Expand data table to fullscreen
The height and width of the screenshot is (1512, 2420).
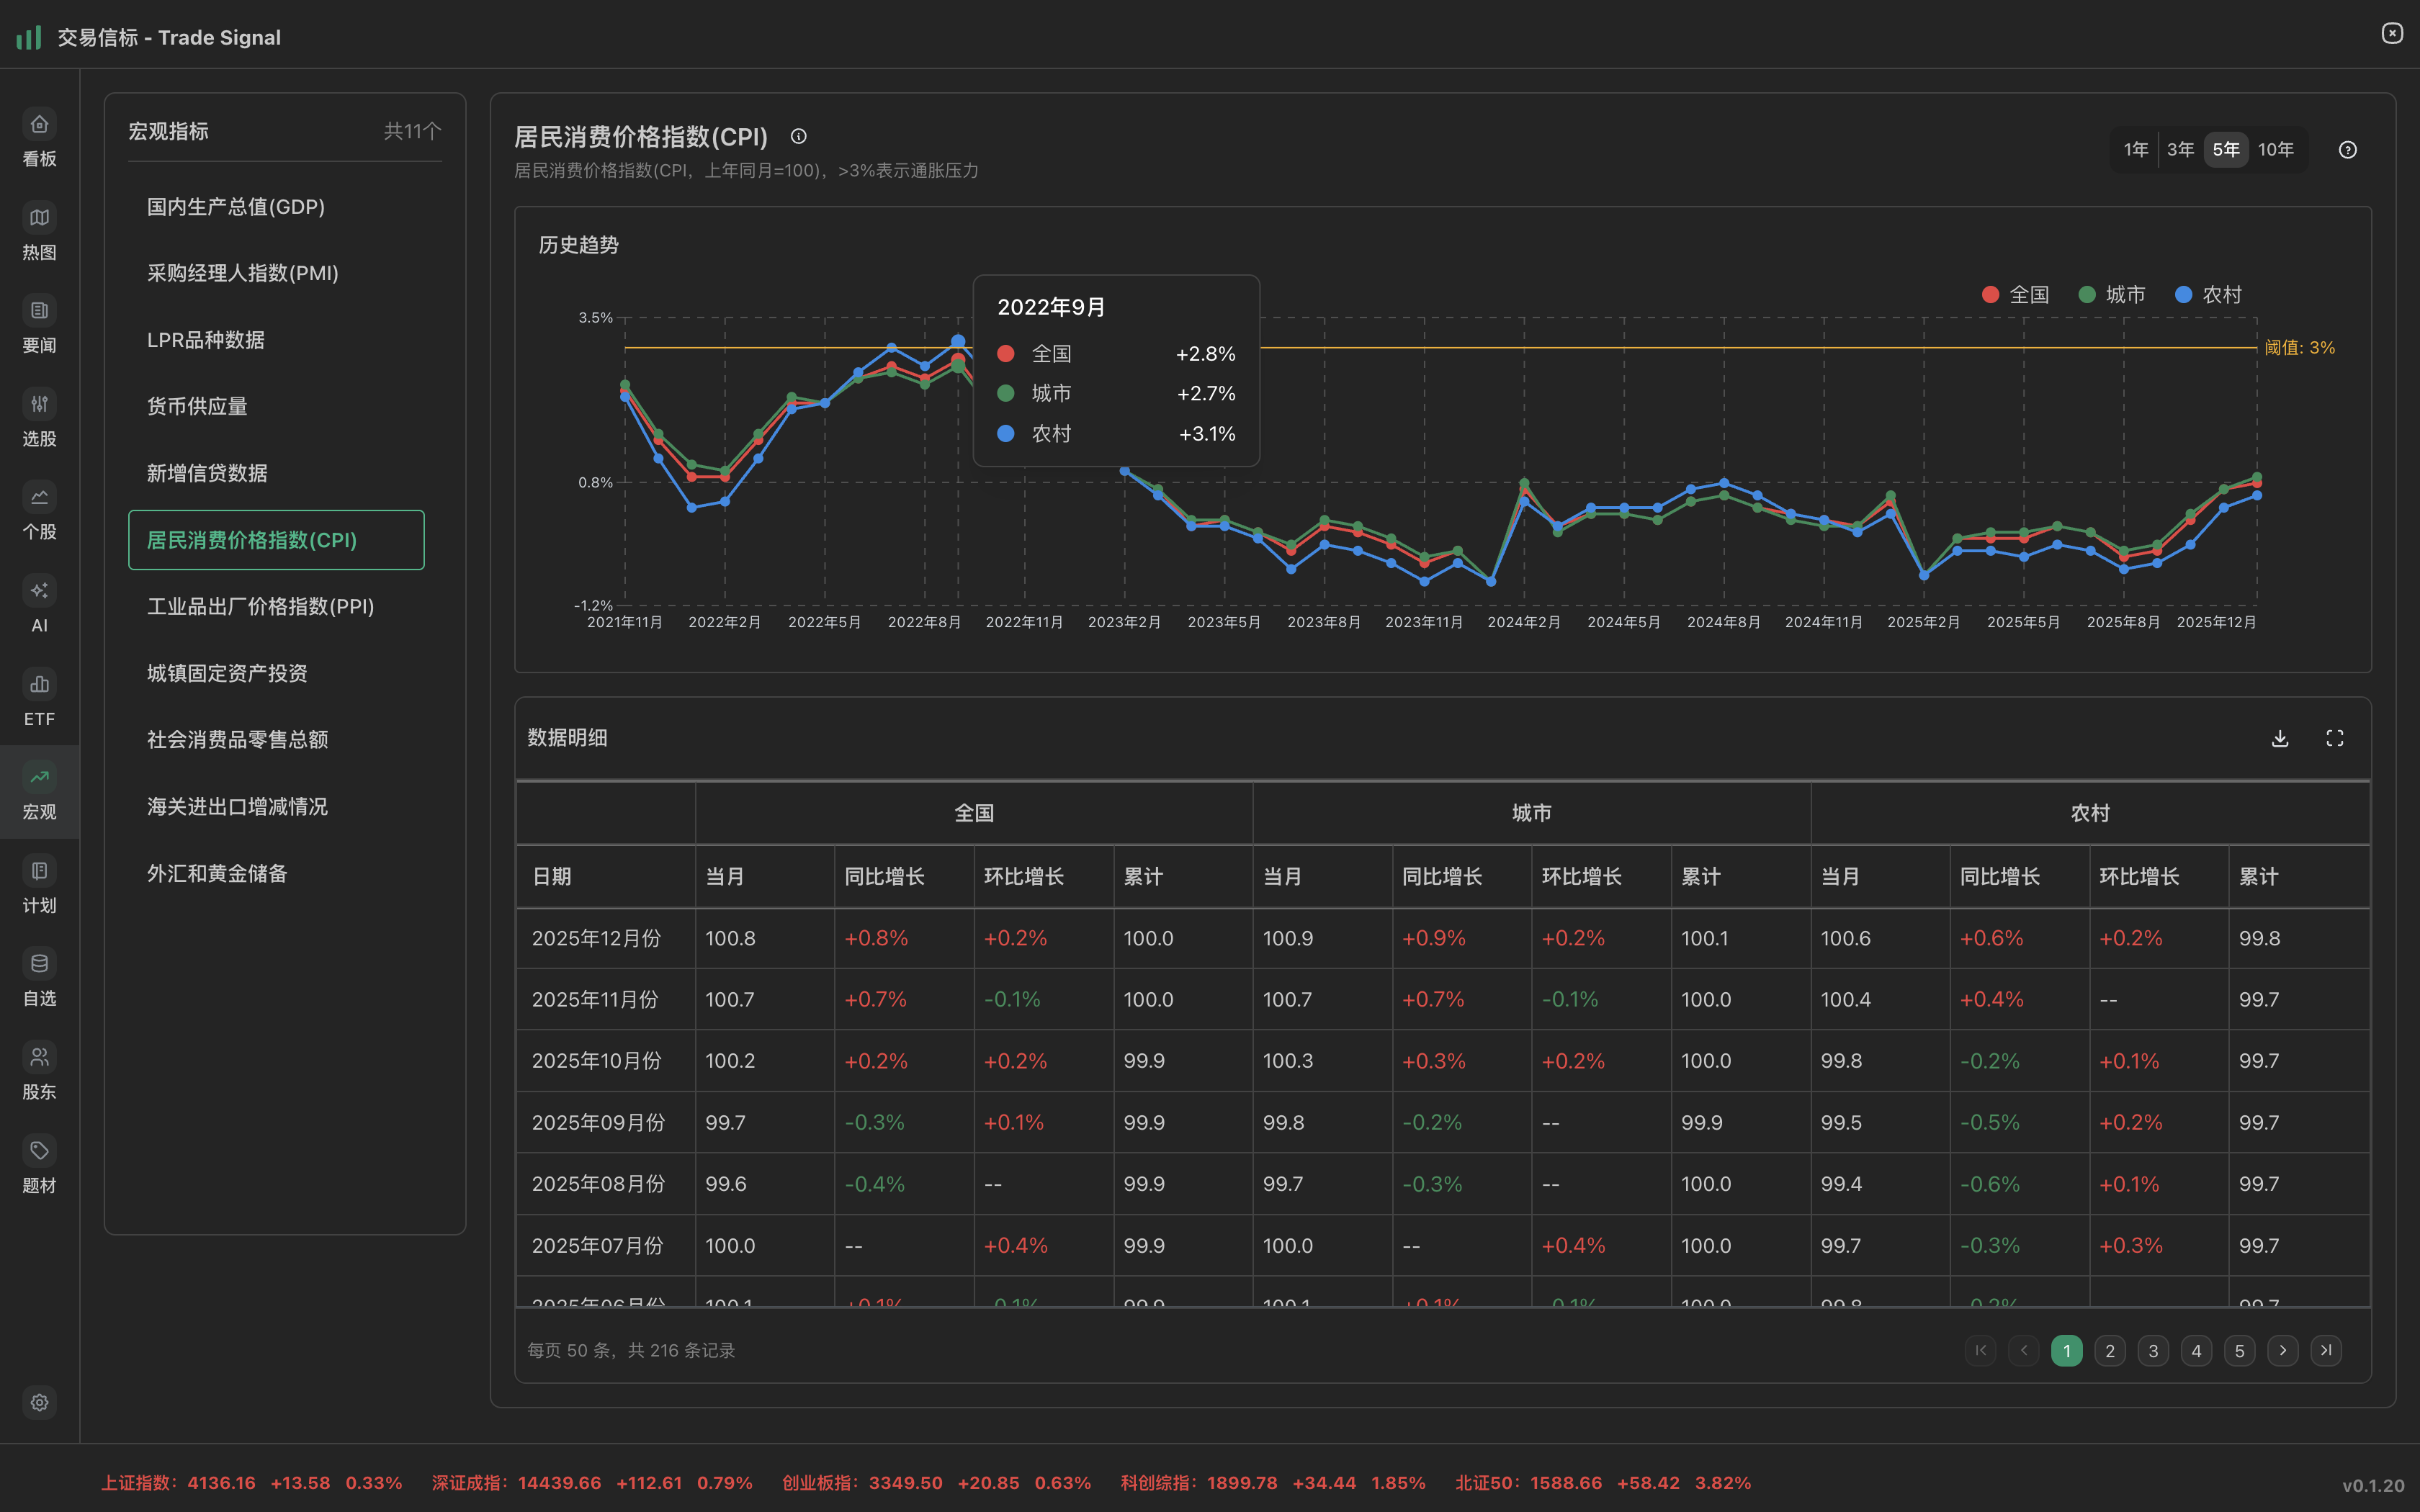[2335, 738]
